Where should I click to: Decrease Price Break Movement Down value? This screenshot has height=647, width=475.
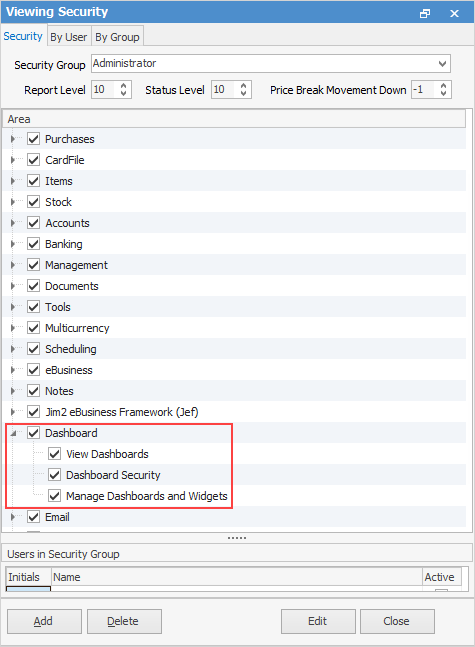point(444,94)
